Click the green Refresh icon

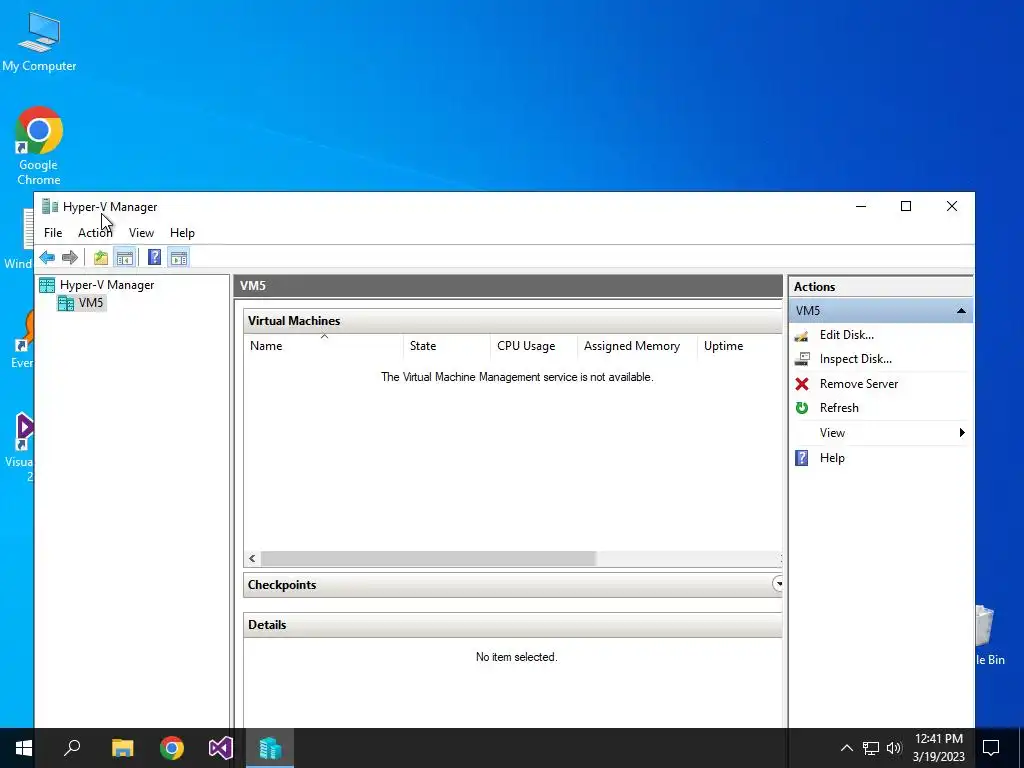(802, 408)
